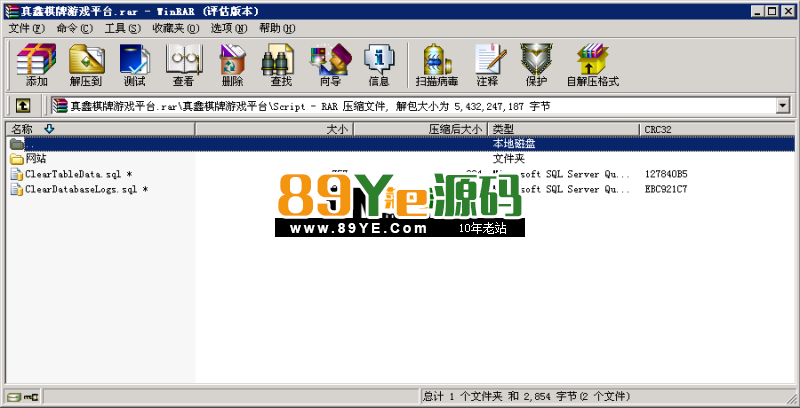The height and width of the screenshot is (408, 800).
Task: Click the ClearDatabaseLogs.sql * filename
Action: tap(87, 190)
